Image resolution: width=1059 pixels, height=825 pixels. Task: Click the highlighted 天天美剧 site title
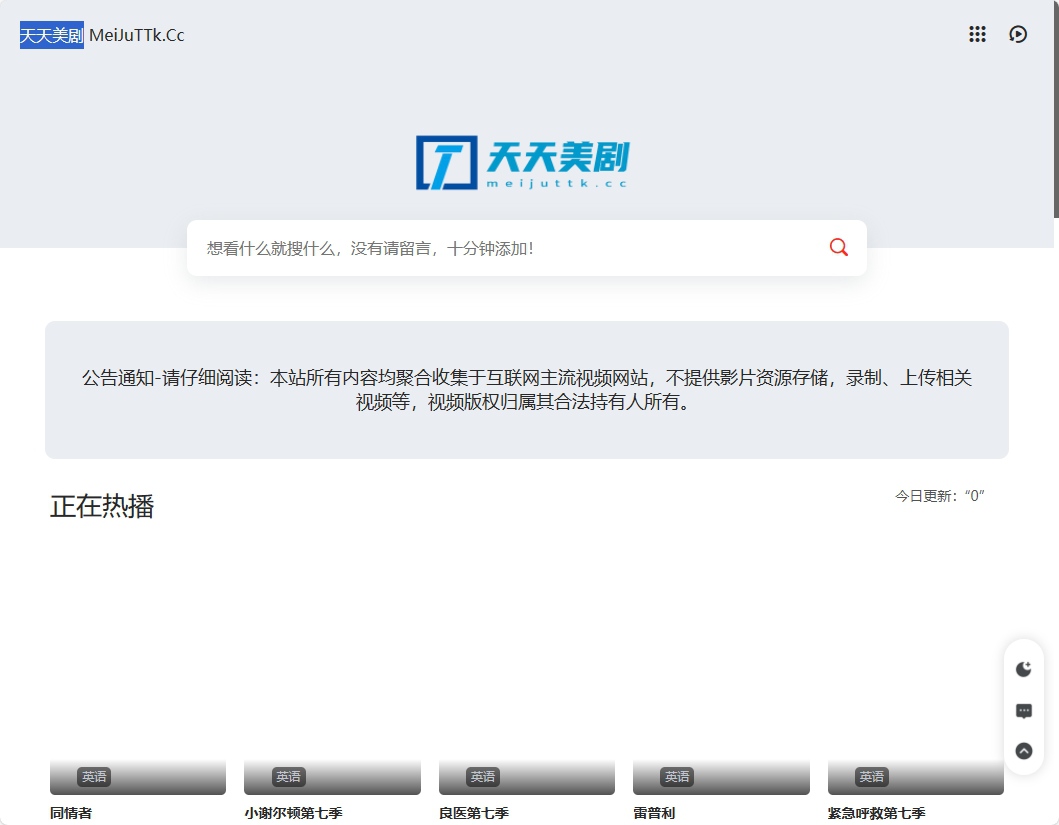pos(52,36)
